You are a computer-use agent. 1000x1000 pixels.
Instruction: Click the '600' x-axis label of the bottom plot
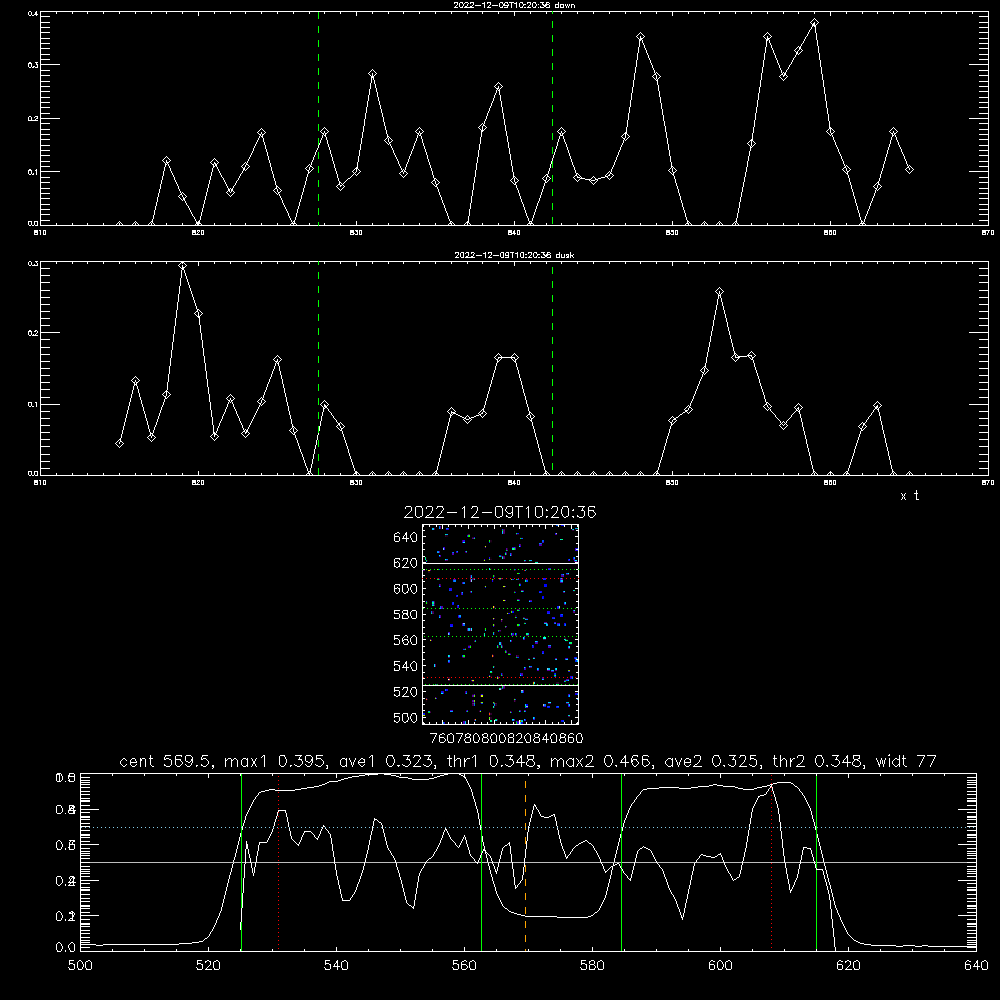(721, 965)
